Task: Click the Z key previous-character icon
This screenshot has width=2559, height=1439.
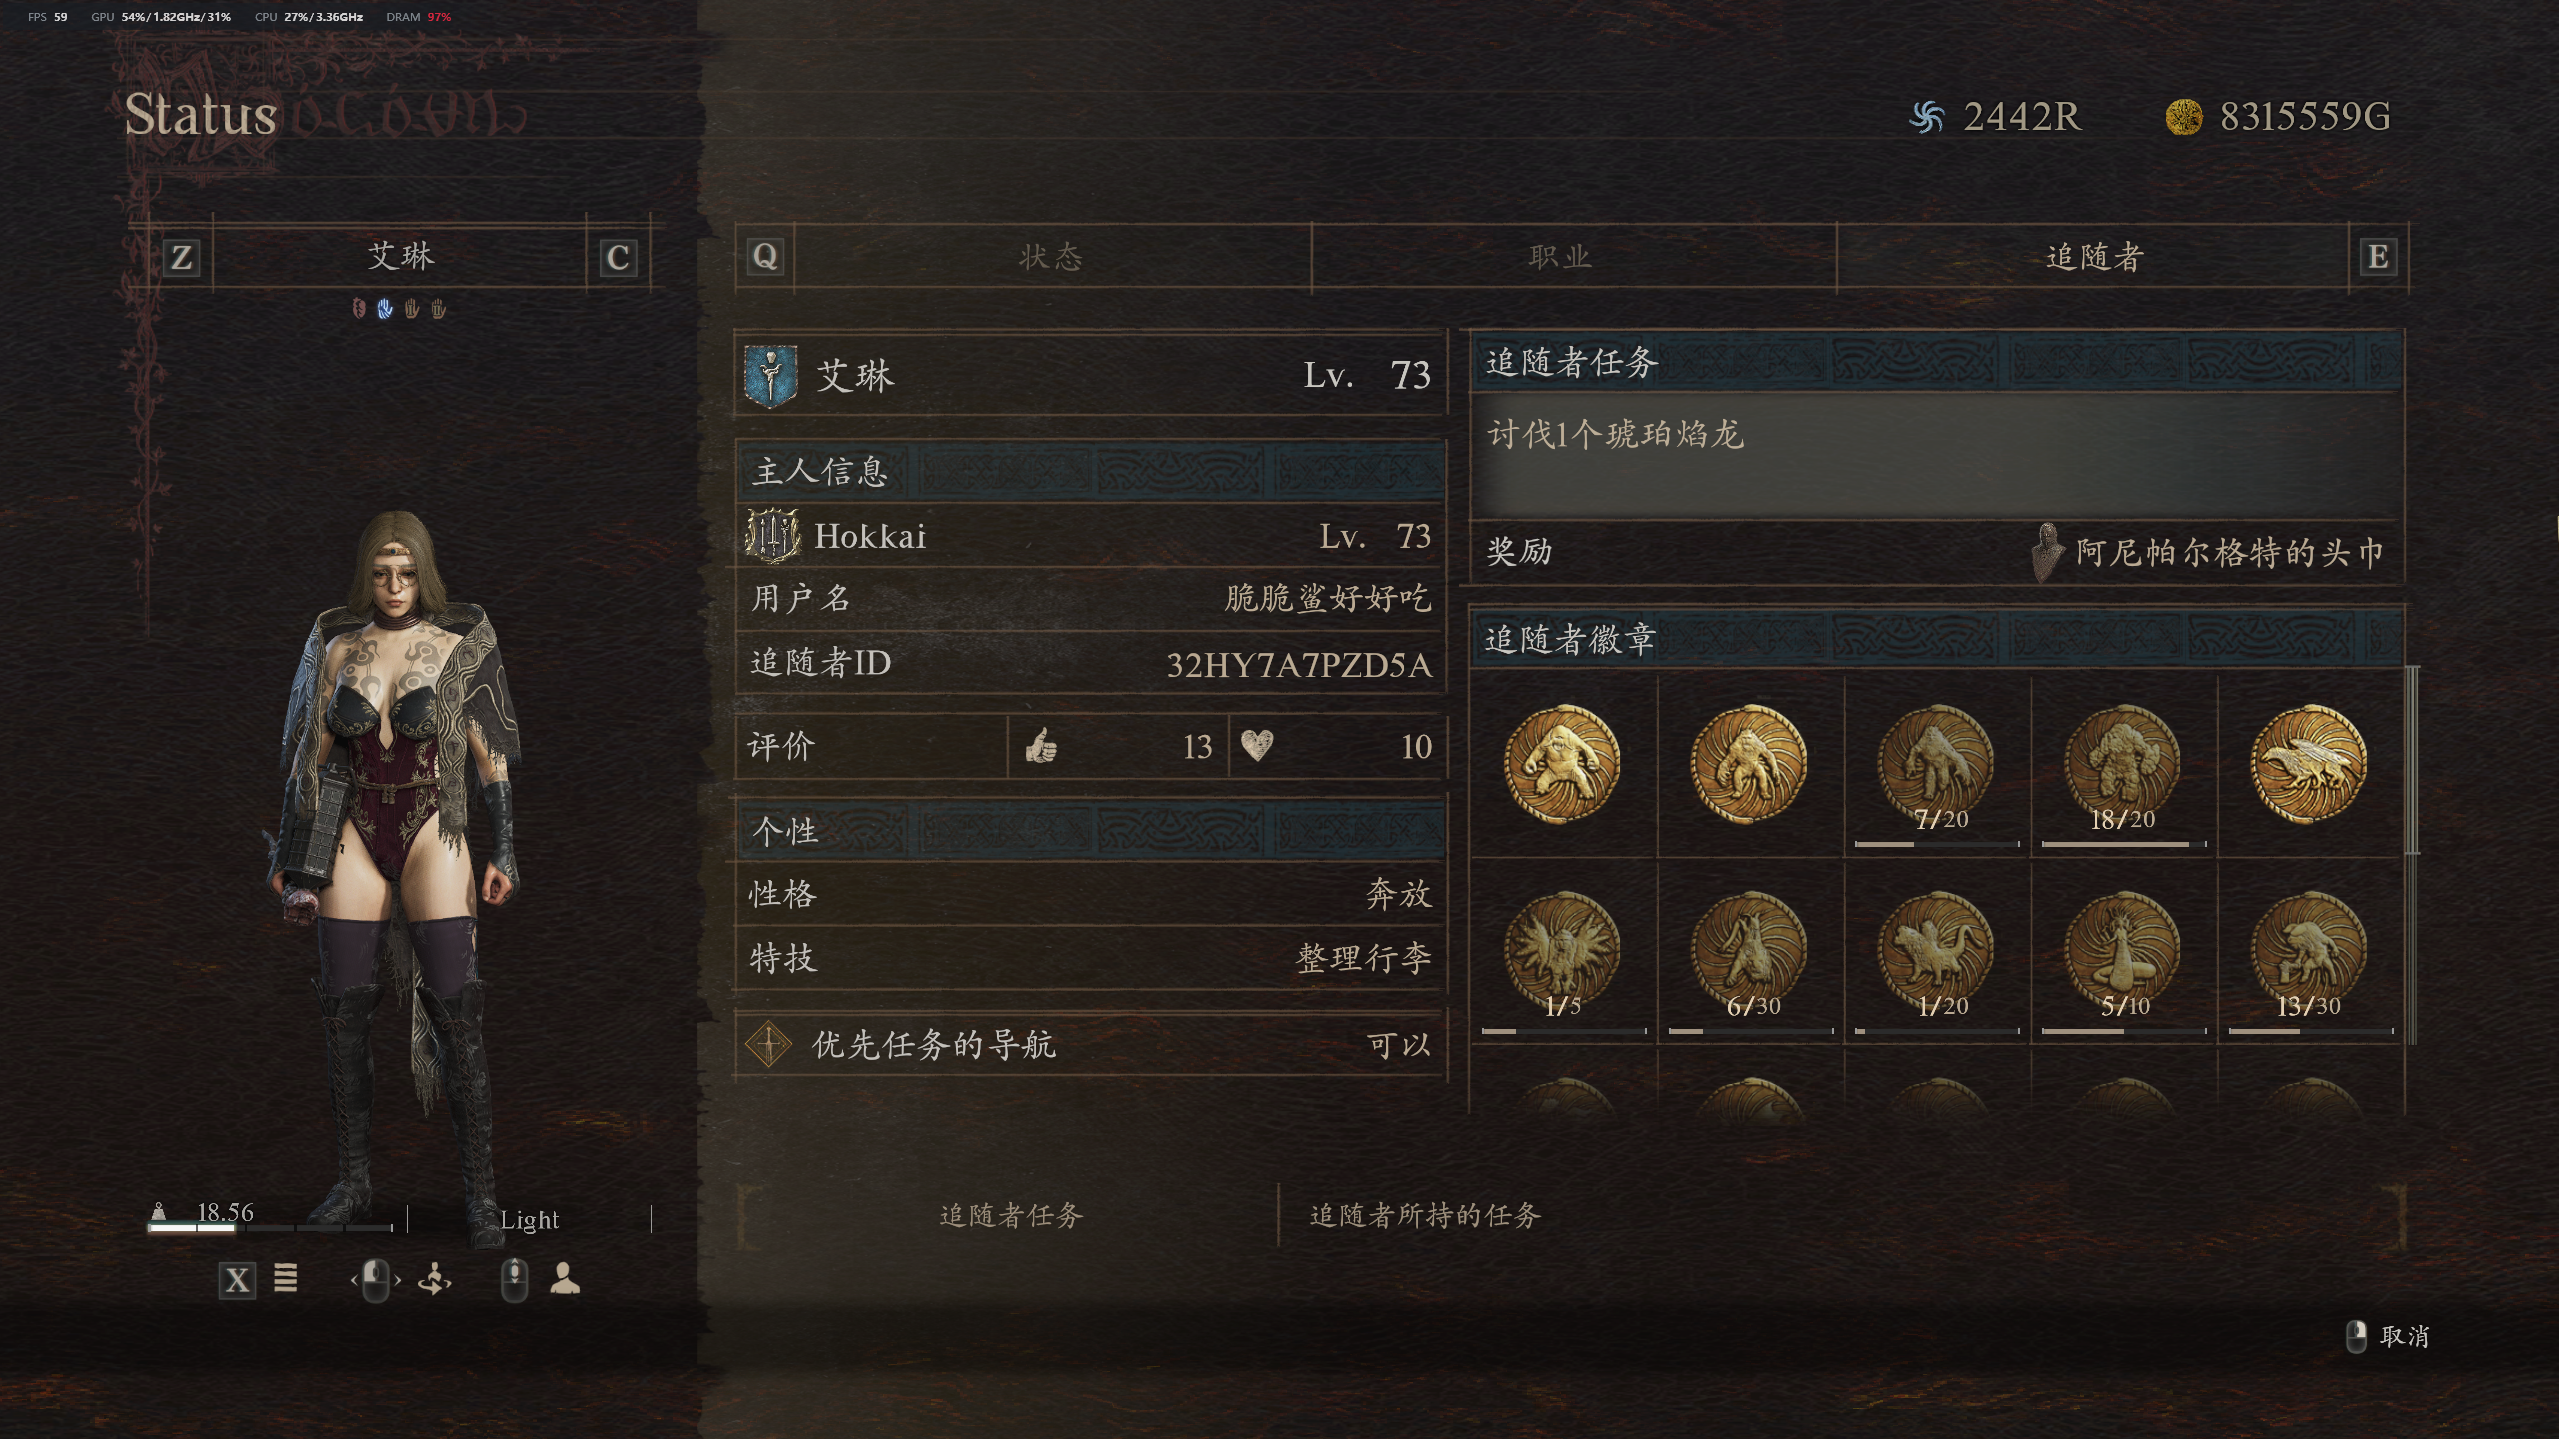Action: tap(181, 258)
